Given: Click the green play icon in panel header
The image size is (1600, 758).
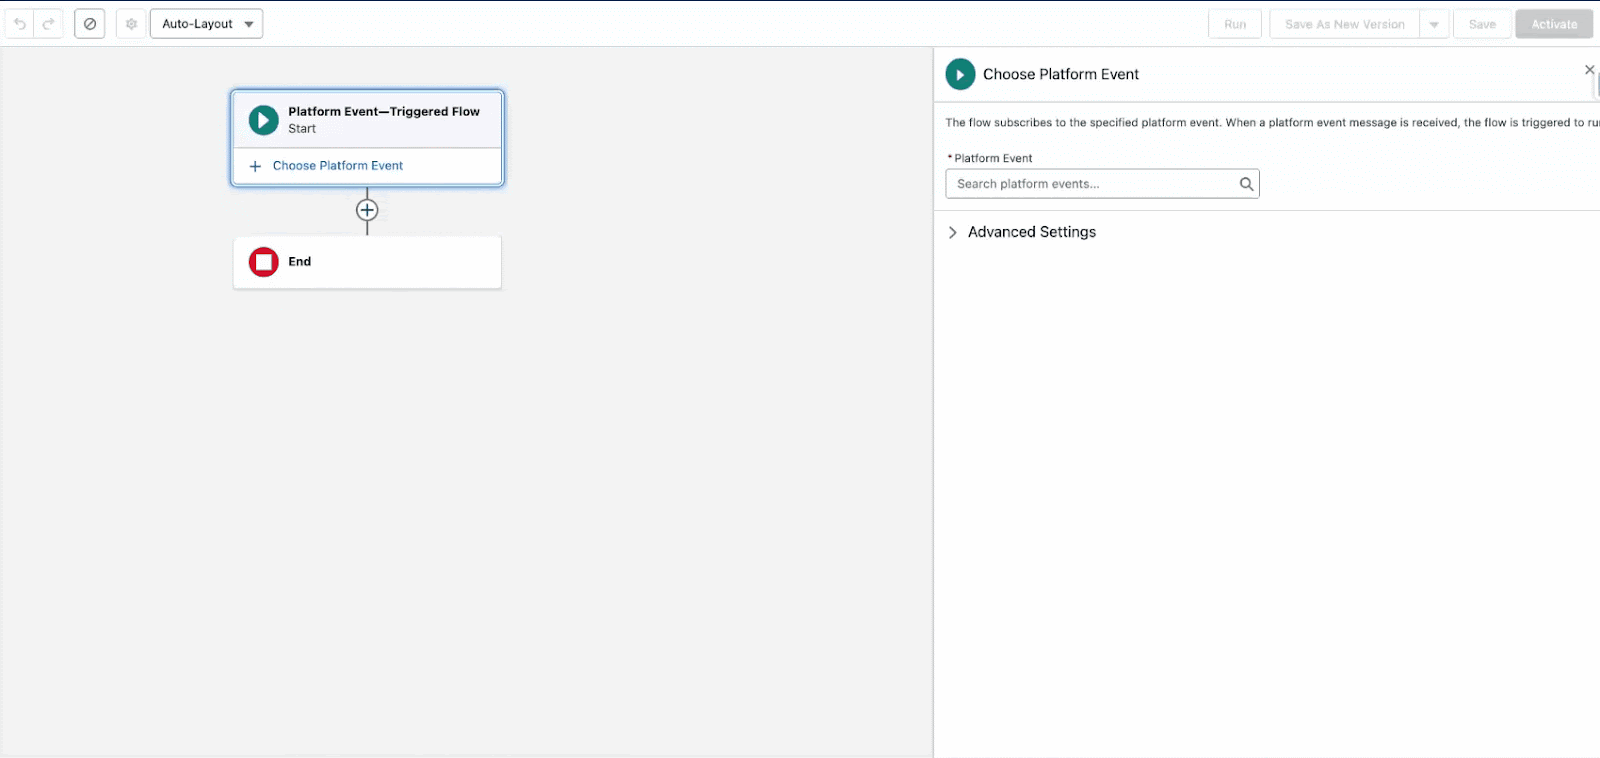Looking at the screenshot, I should pos(960,74).
